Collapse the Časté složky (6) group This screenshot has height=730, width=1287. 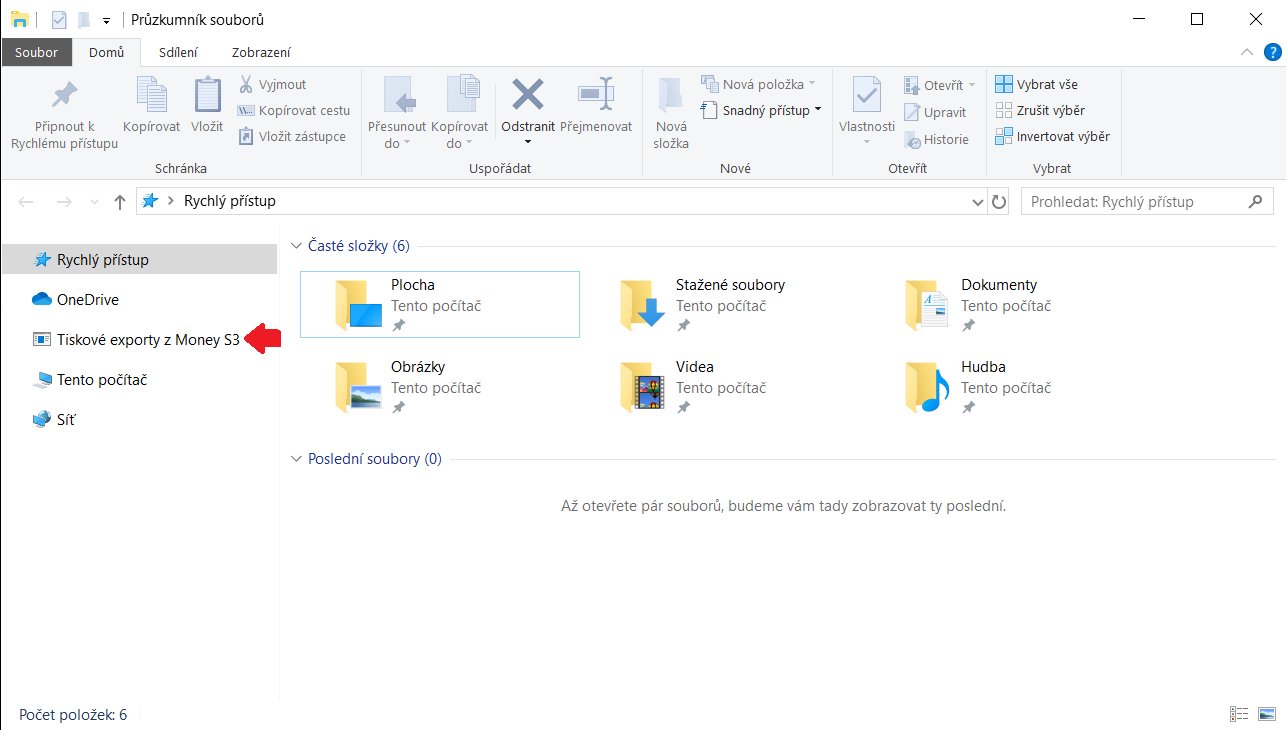pyautogui.click(x=296, y=246)
